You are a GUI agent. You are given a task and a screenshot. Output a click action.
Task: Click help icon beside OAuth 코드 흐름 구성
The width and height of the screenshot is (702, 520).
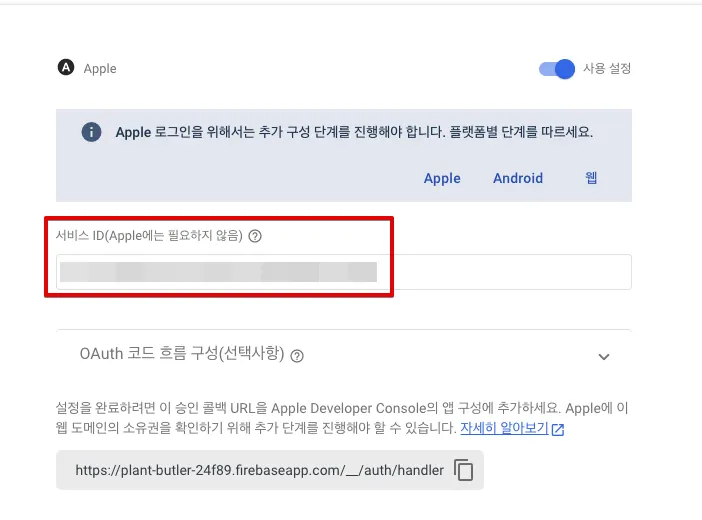297,356
